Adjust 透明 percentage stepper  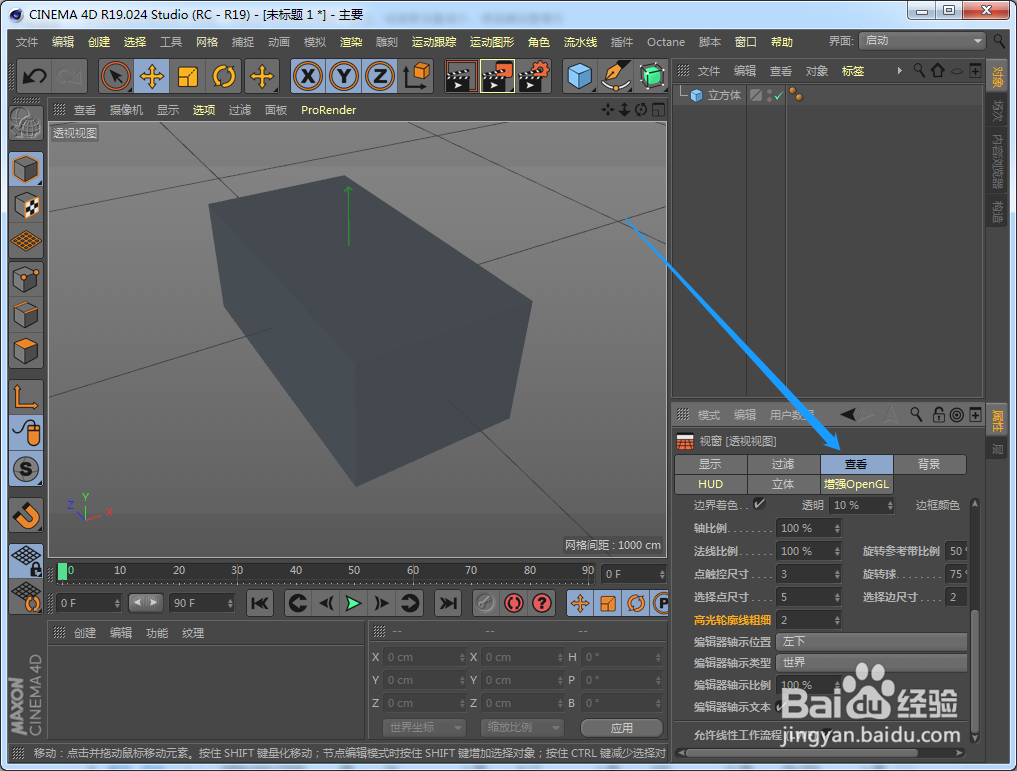point(890,505)
